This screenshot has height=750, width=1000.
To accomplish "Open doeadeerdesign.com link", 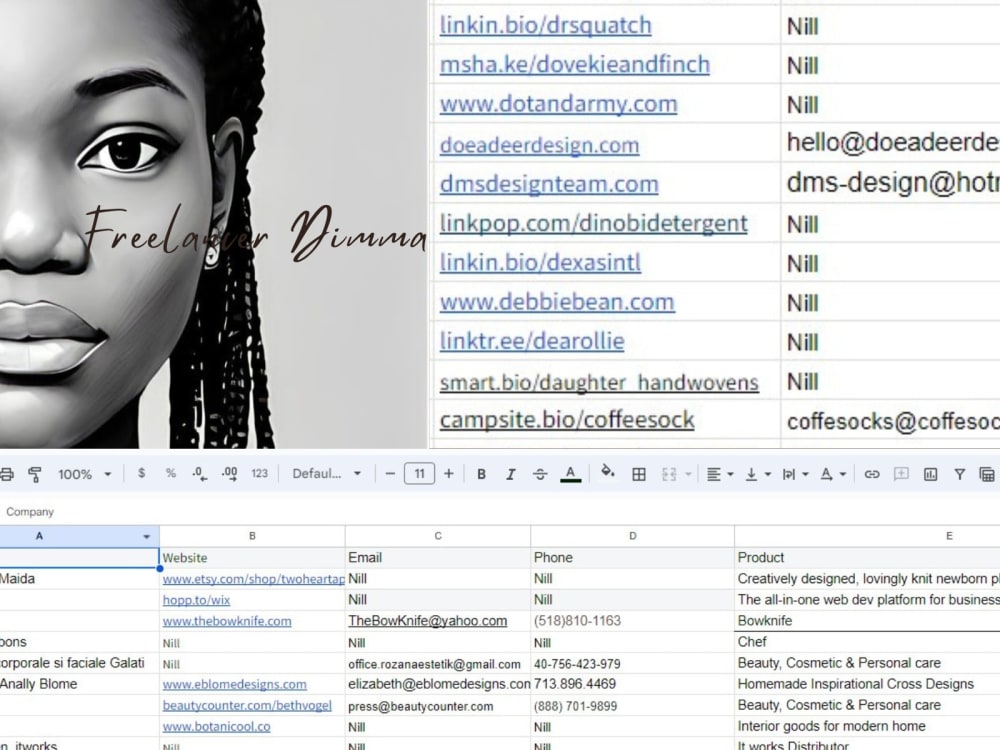I will [539, 145].
